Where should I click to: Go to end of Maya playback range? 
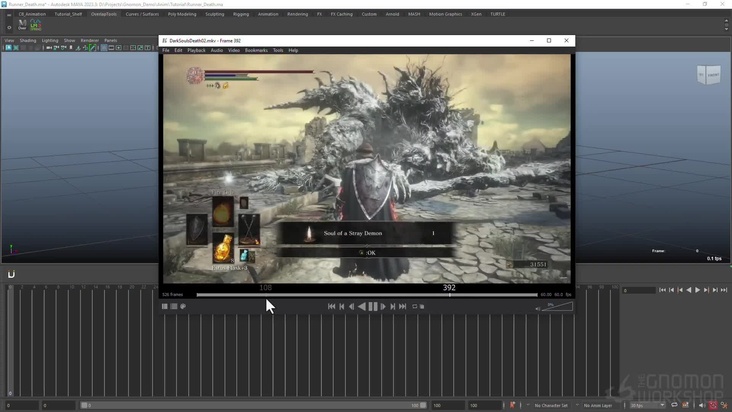click(x=724, y=290)
